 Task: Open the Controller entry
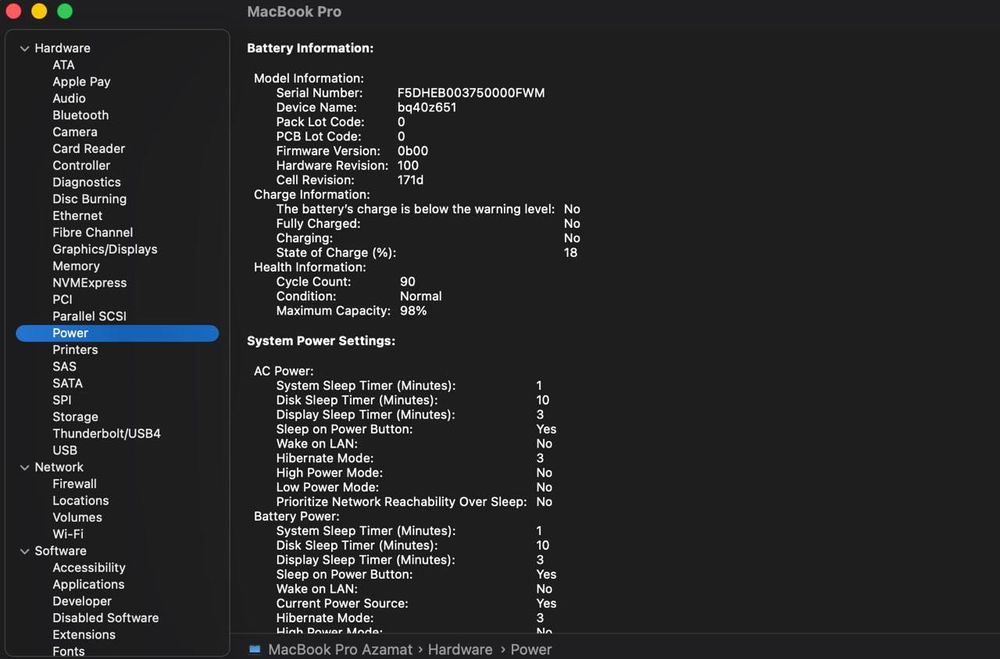[x=81, y=165]
